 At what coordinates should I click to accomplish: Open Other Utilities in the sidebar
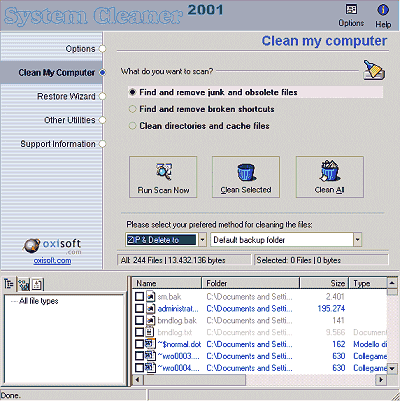tap(70, 120)
